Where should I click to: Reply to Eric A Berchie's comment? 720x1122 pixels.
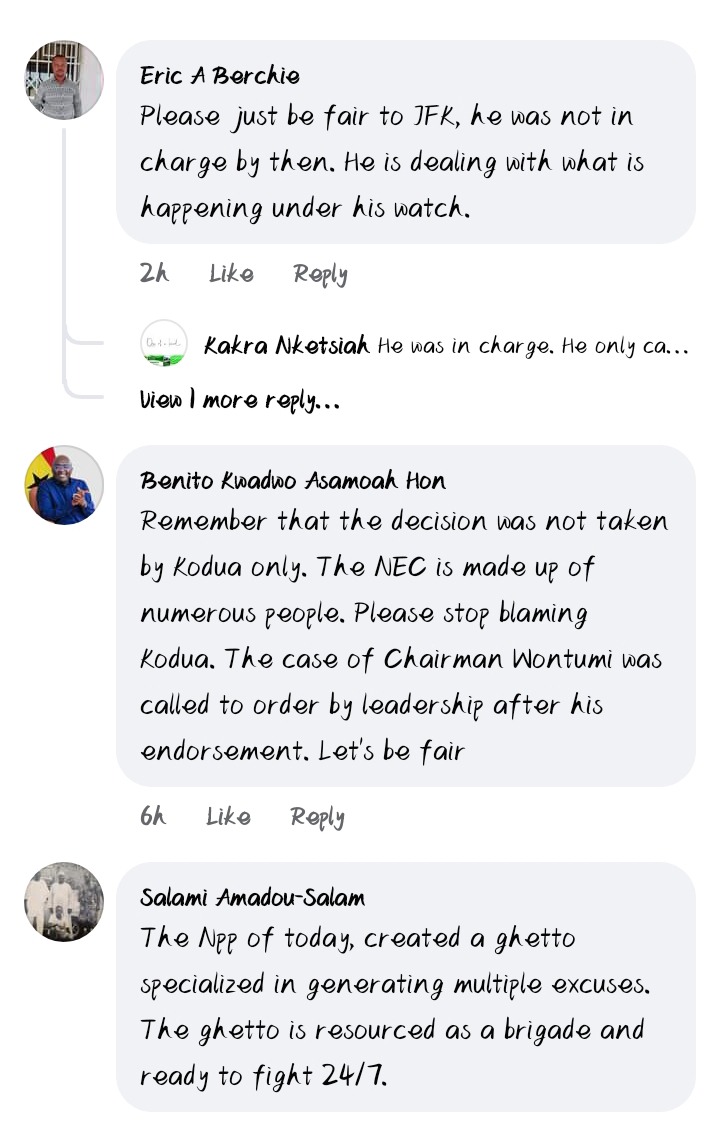pyautogui.click(x=320, y=274)
